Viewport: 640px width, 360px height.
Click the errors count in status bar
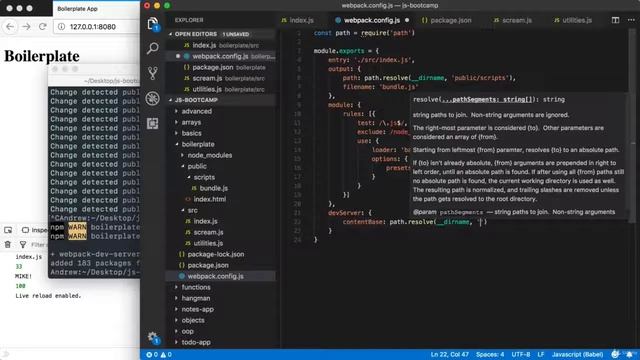152,355
